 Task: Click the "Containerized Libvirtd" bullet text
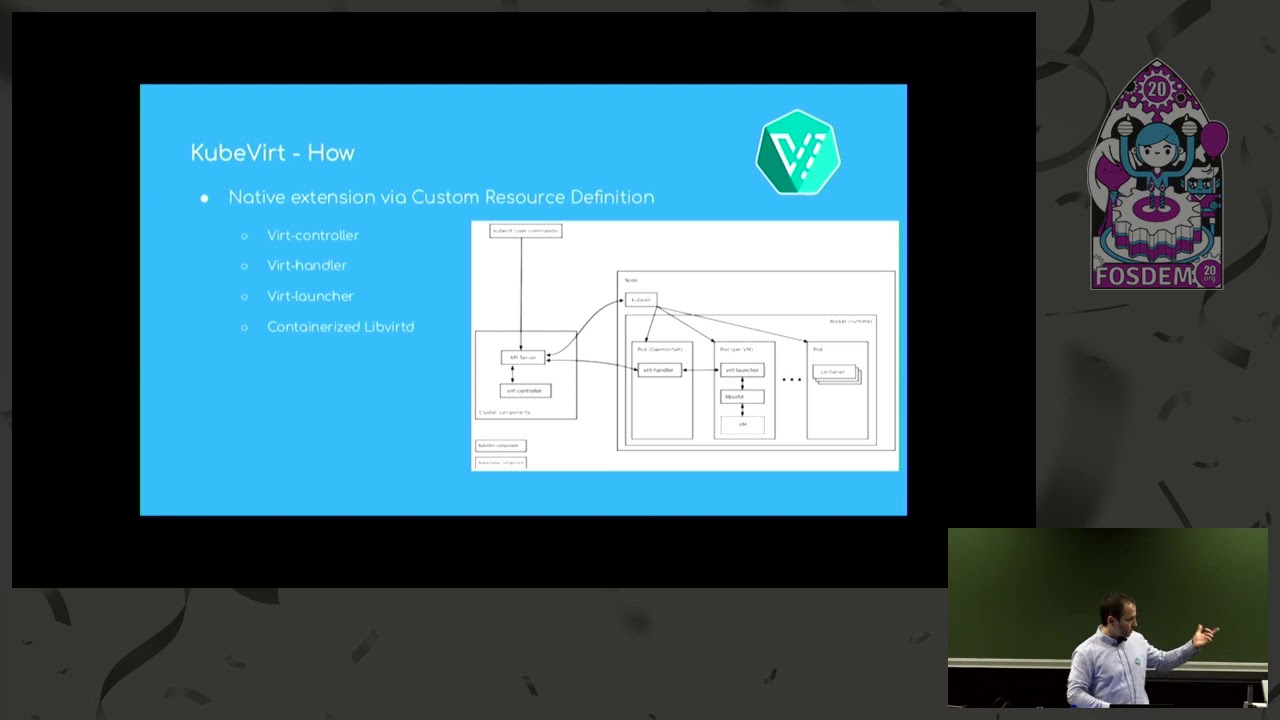pyautogui.click(x=340, y=327)
